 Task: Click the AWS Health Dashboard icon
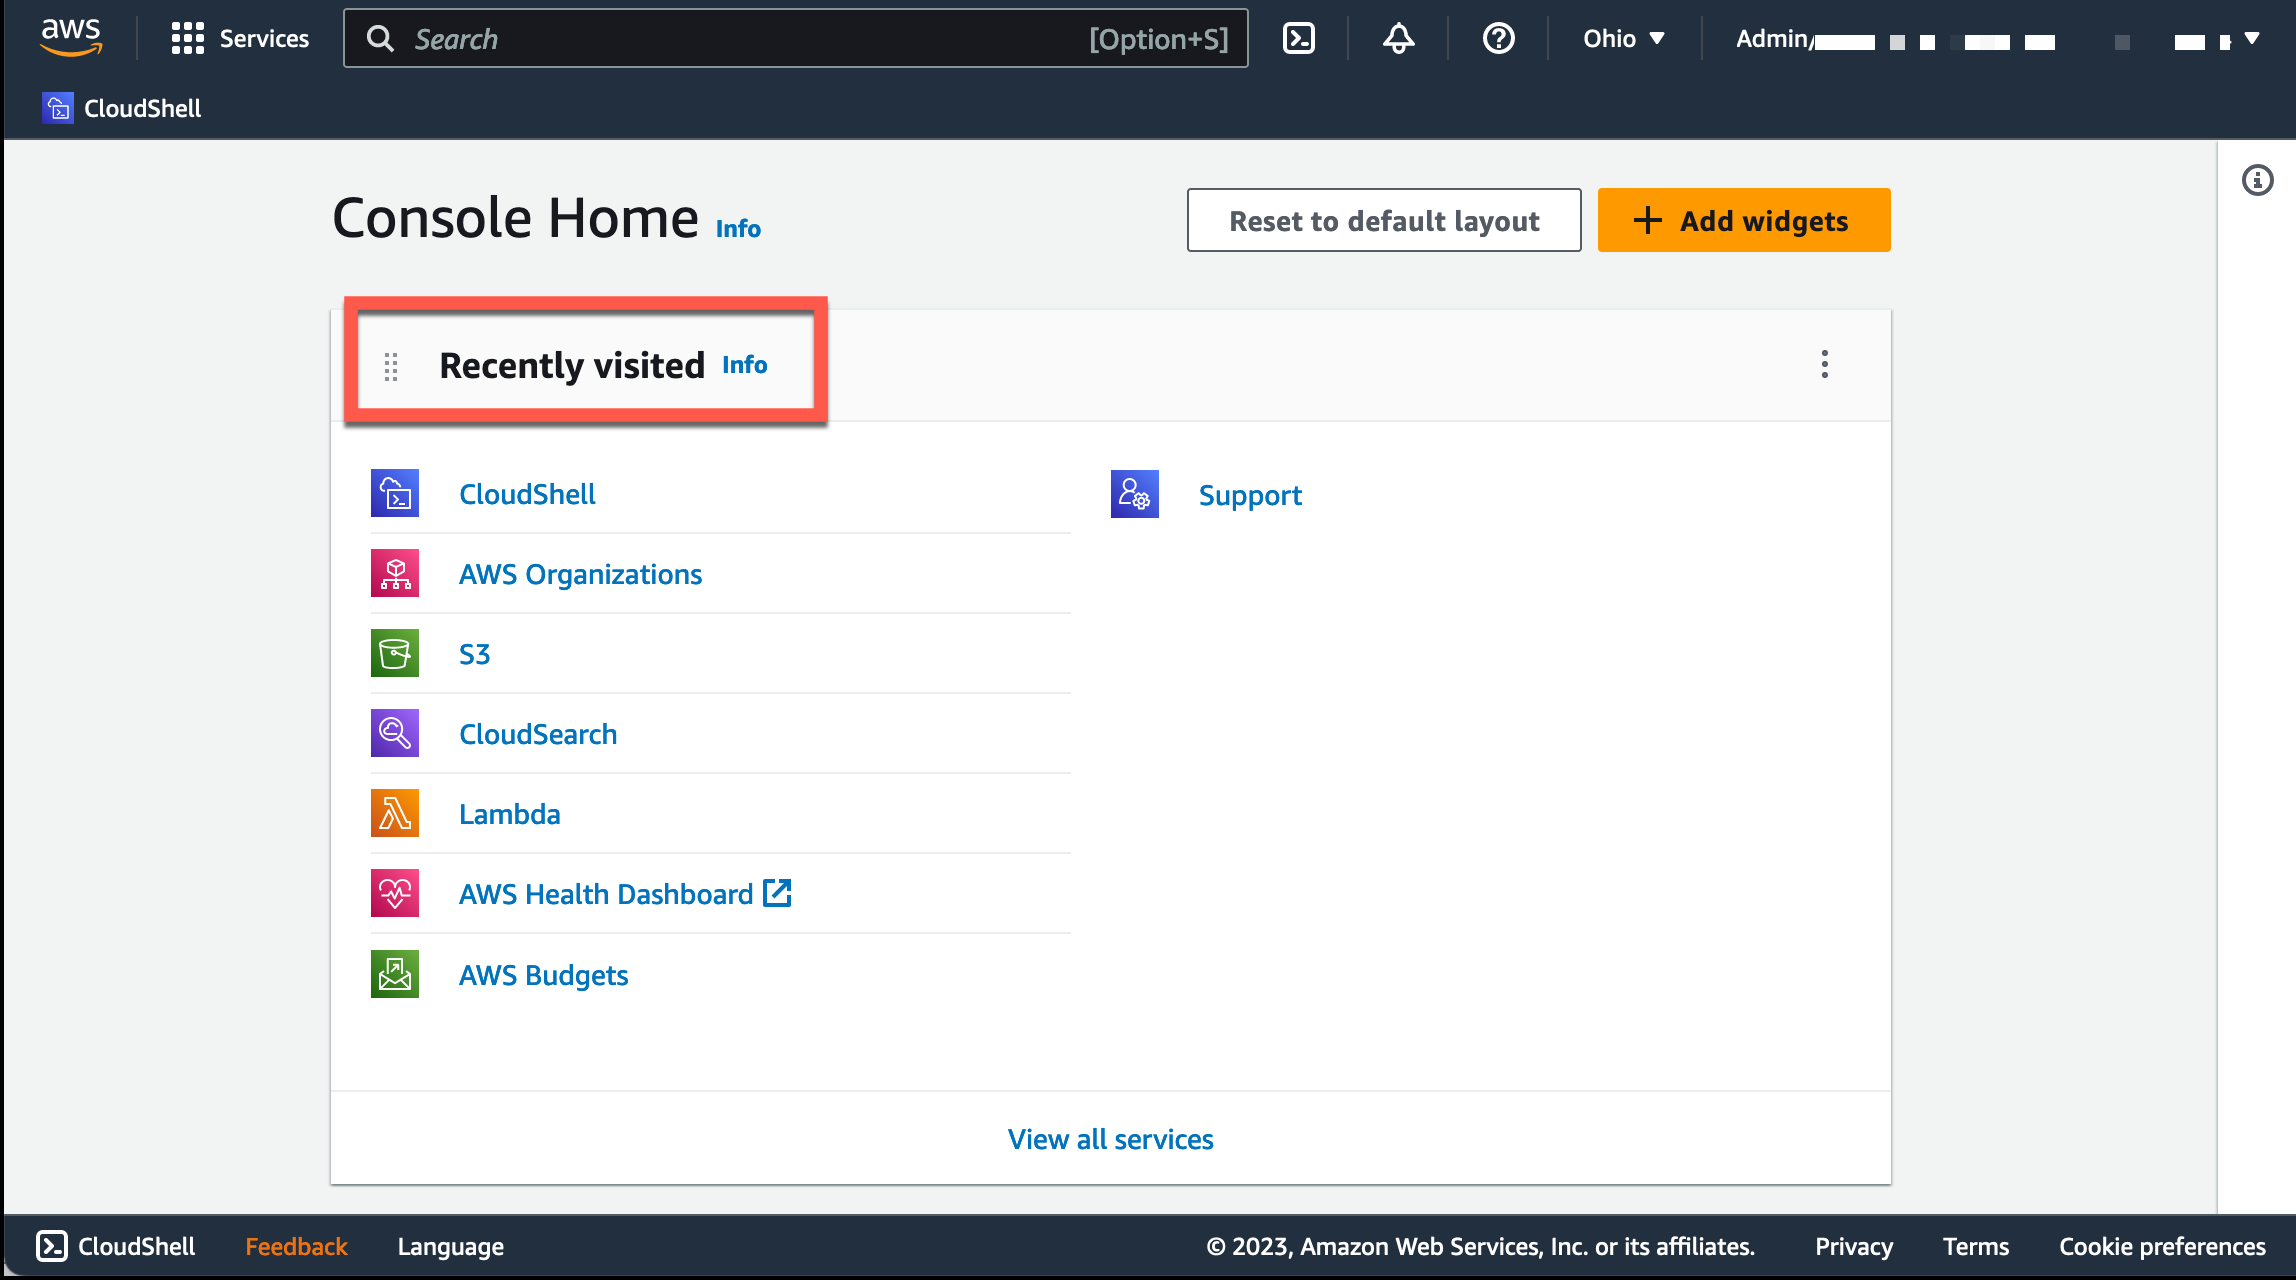(394, 894)
